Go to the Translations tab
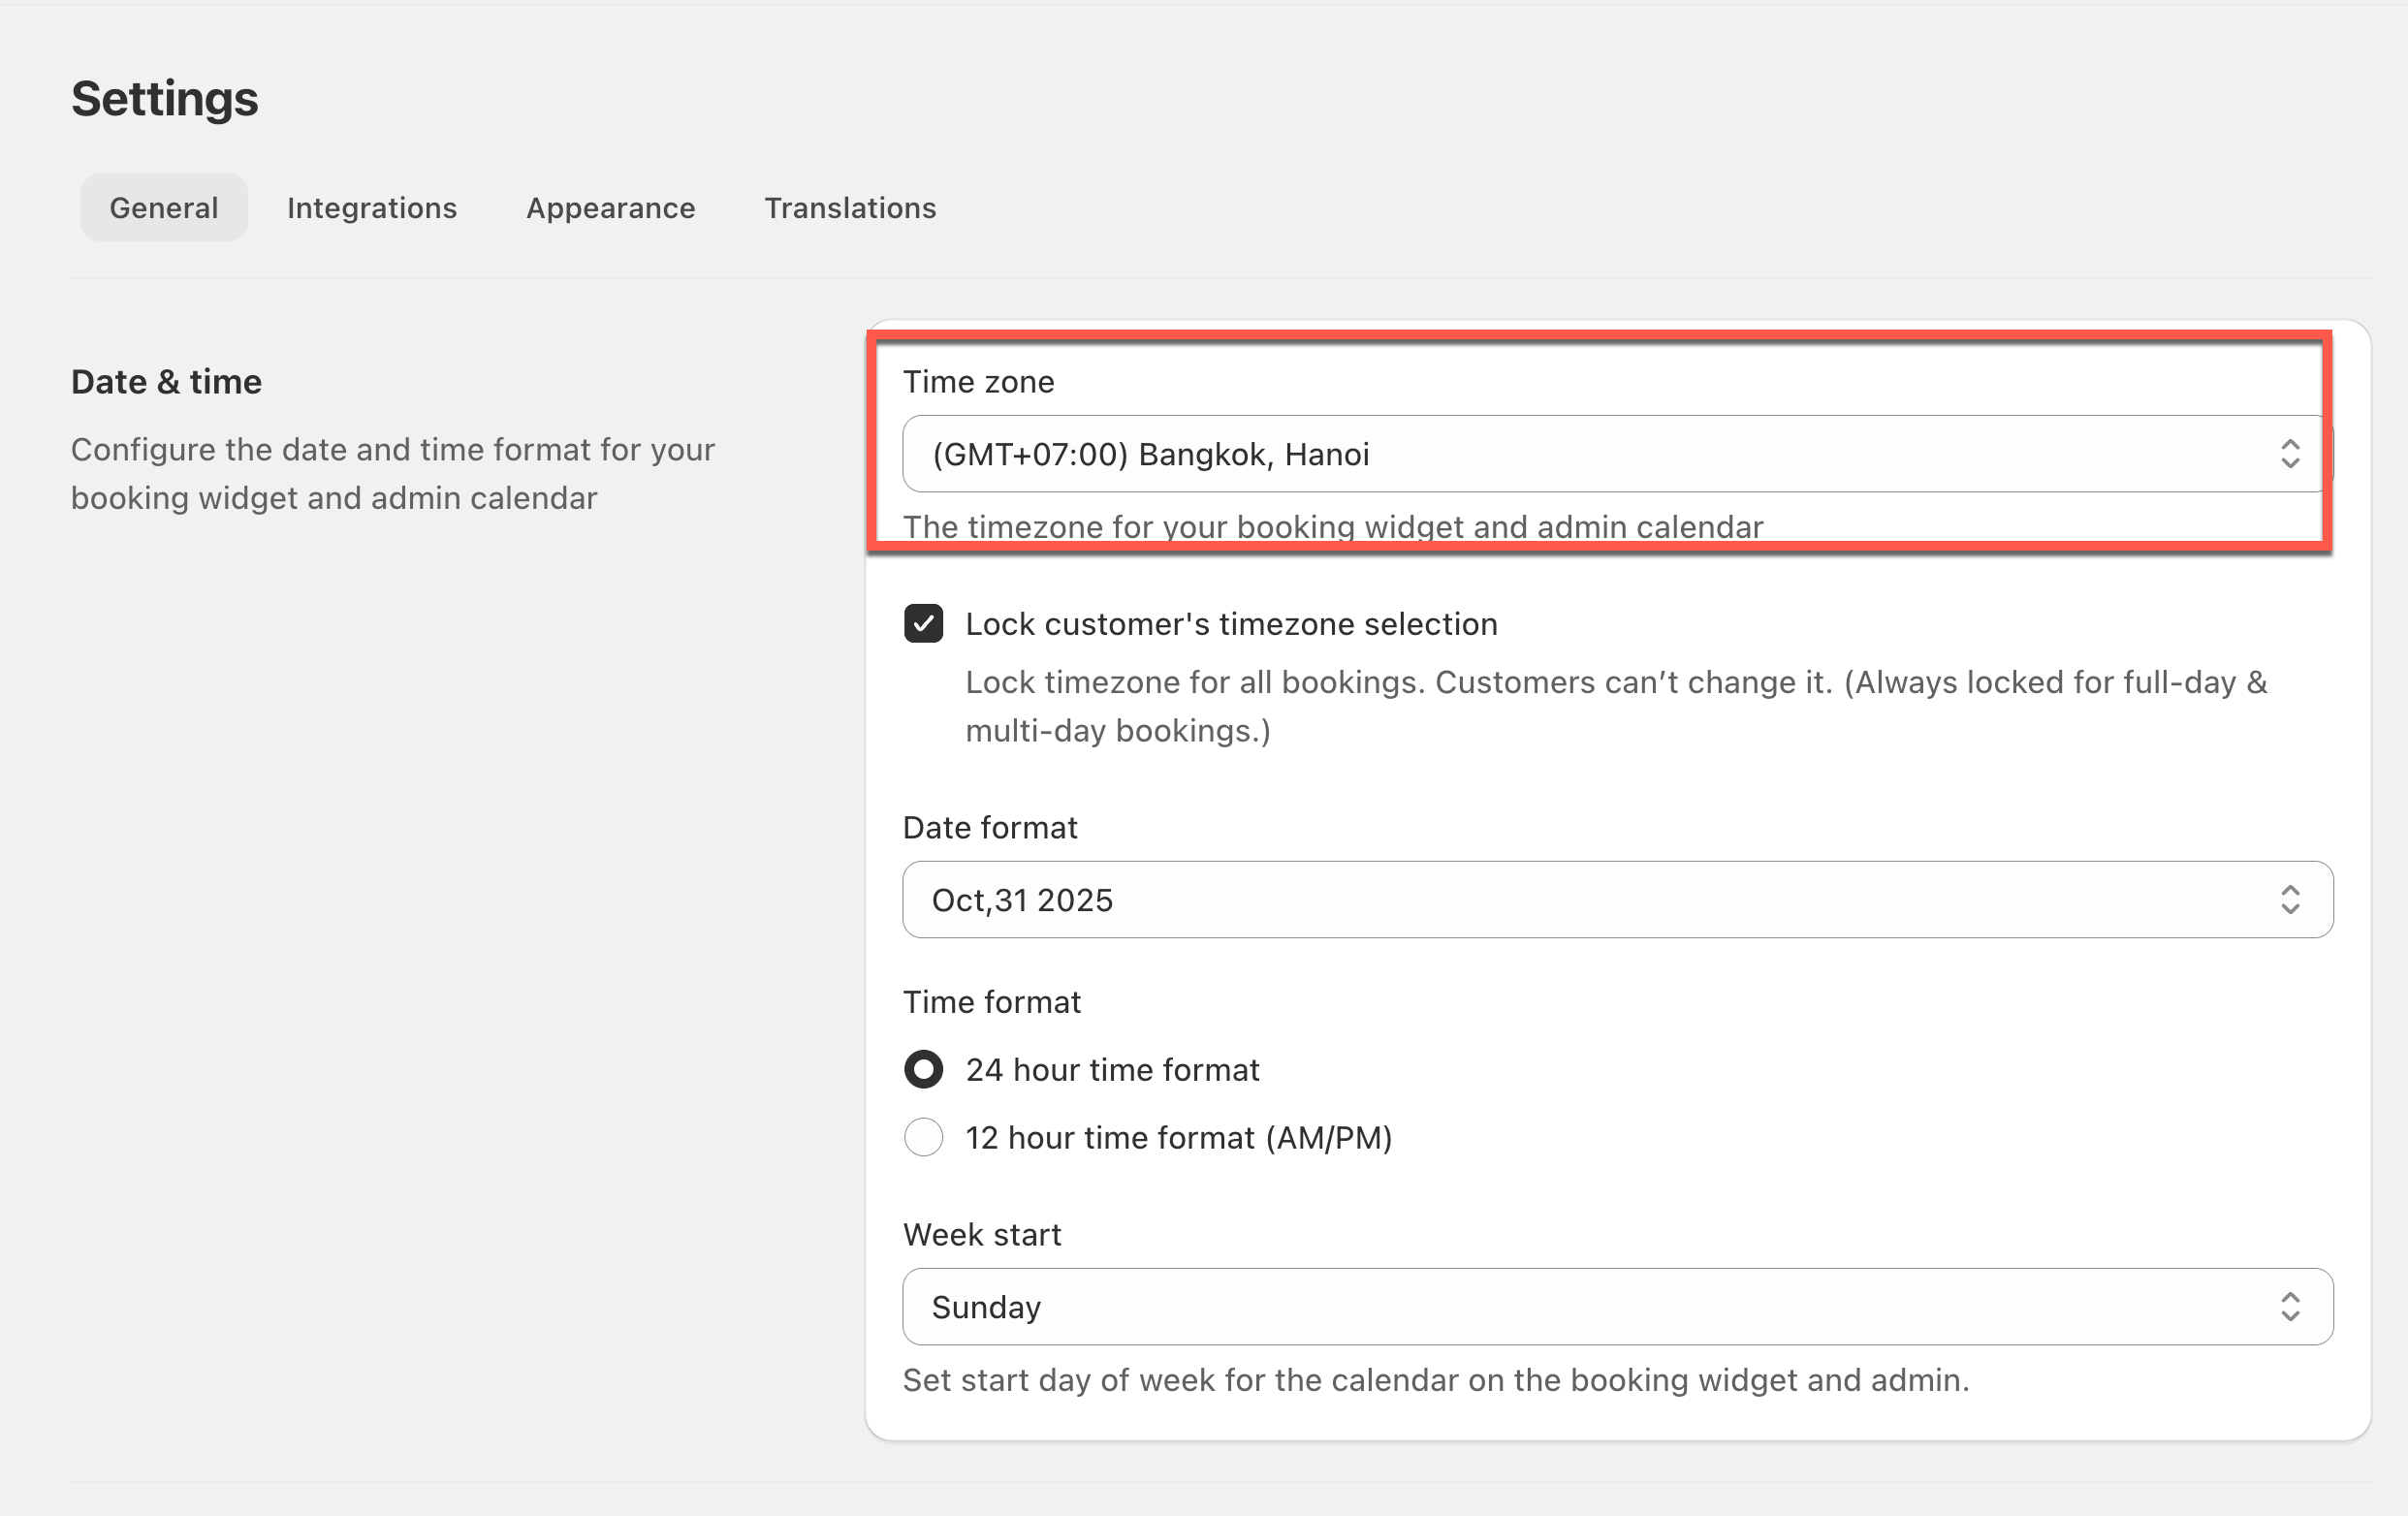 click(x=850, y=207)
